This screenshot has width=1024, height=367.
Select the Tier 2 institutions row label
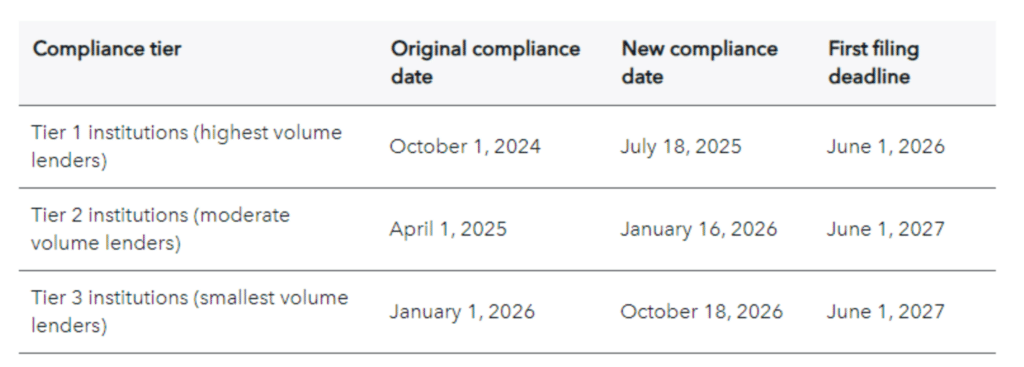[161, 229]
